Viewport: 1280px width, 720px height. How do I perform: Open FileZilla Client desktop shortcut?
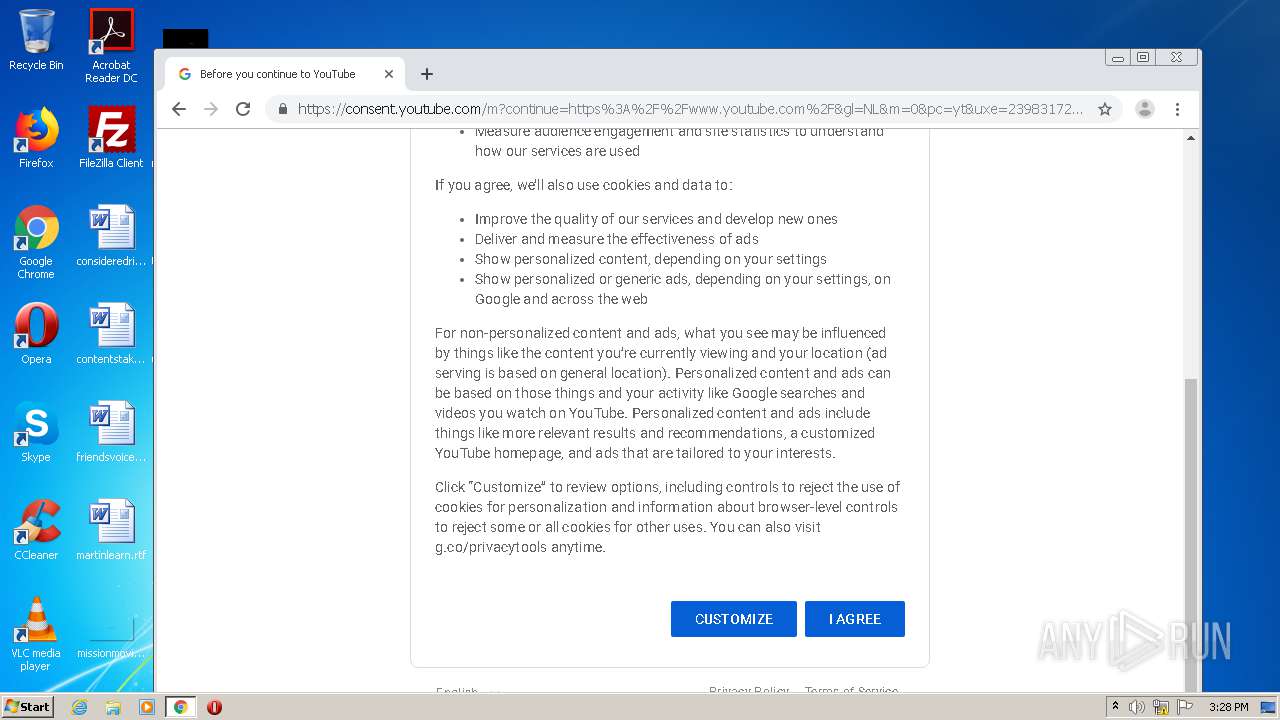[111, 139]
